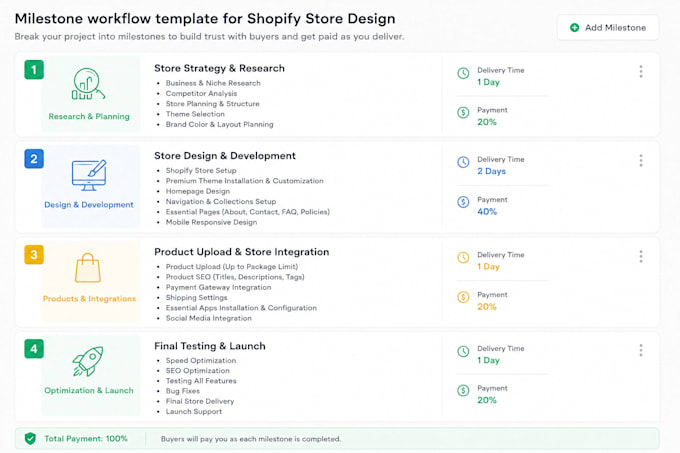
Task: Click Business & Niche Research item
Action: point(213,83)
